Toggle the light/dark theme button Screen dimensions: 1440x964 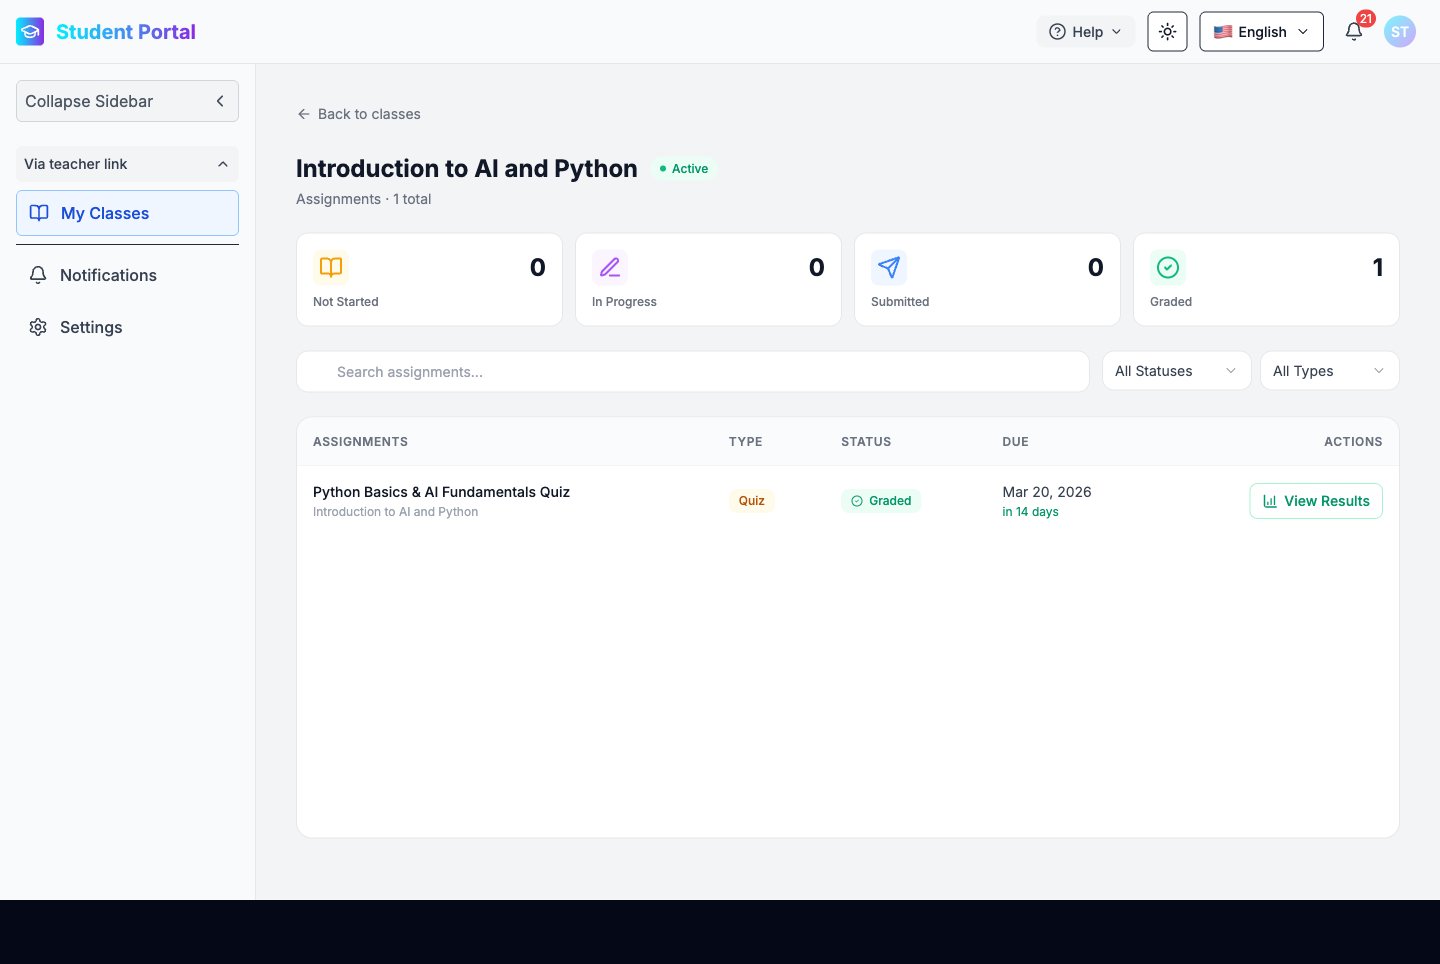1167,32
